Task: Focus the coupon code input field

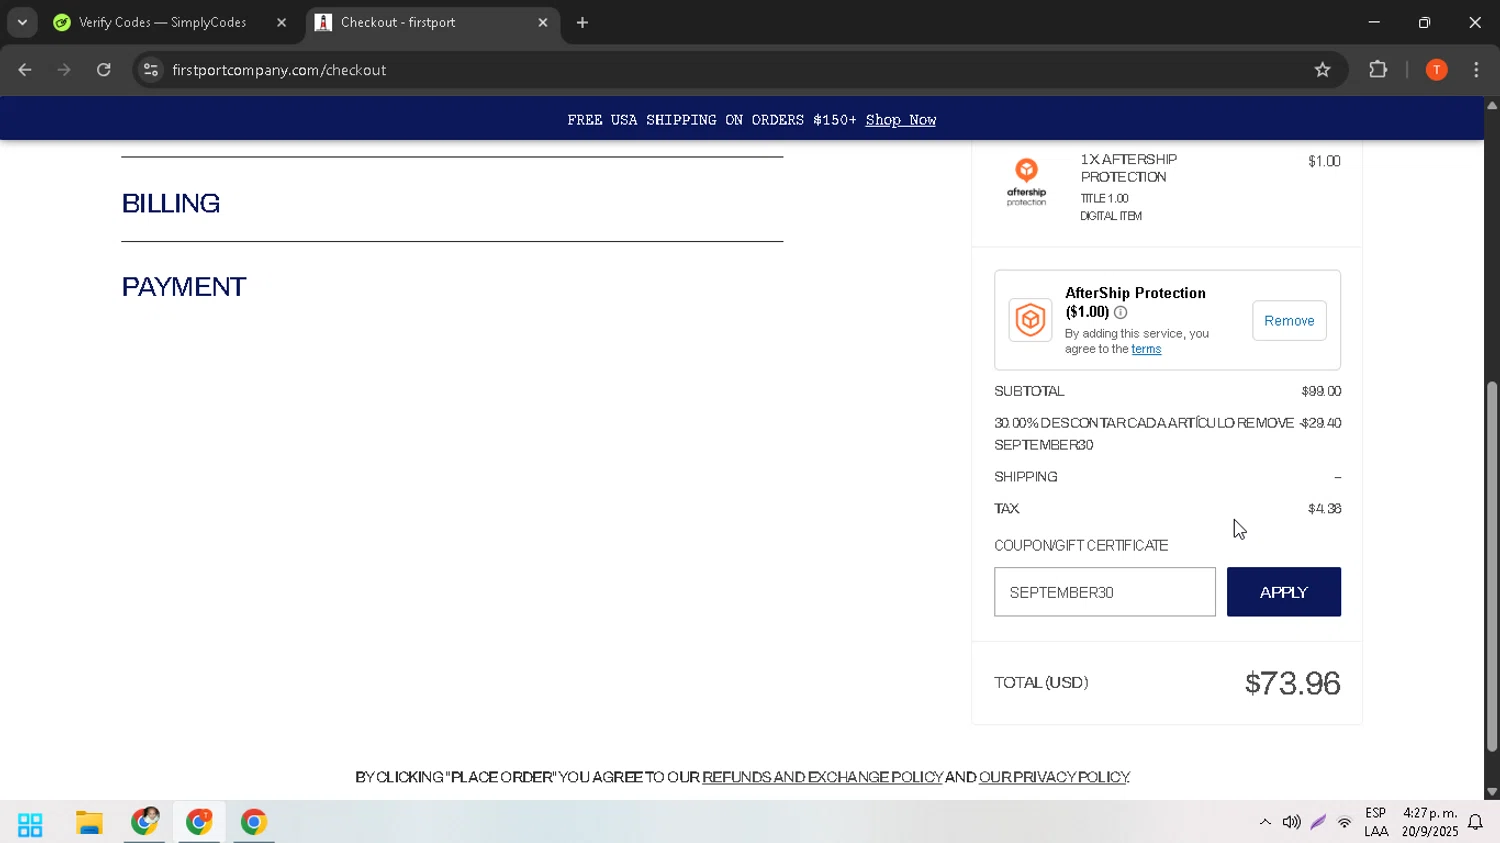Action: click(1104, 592)
